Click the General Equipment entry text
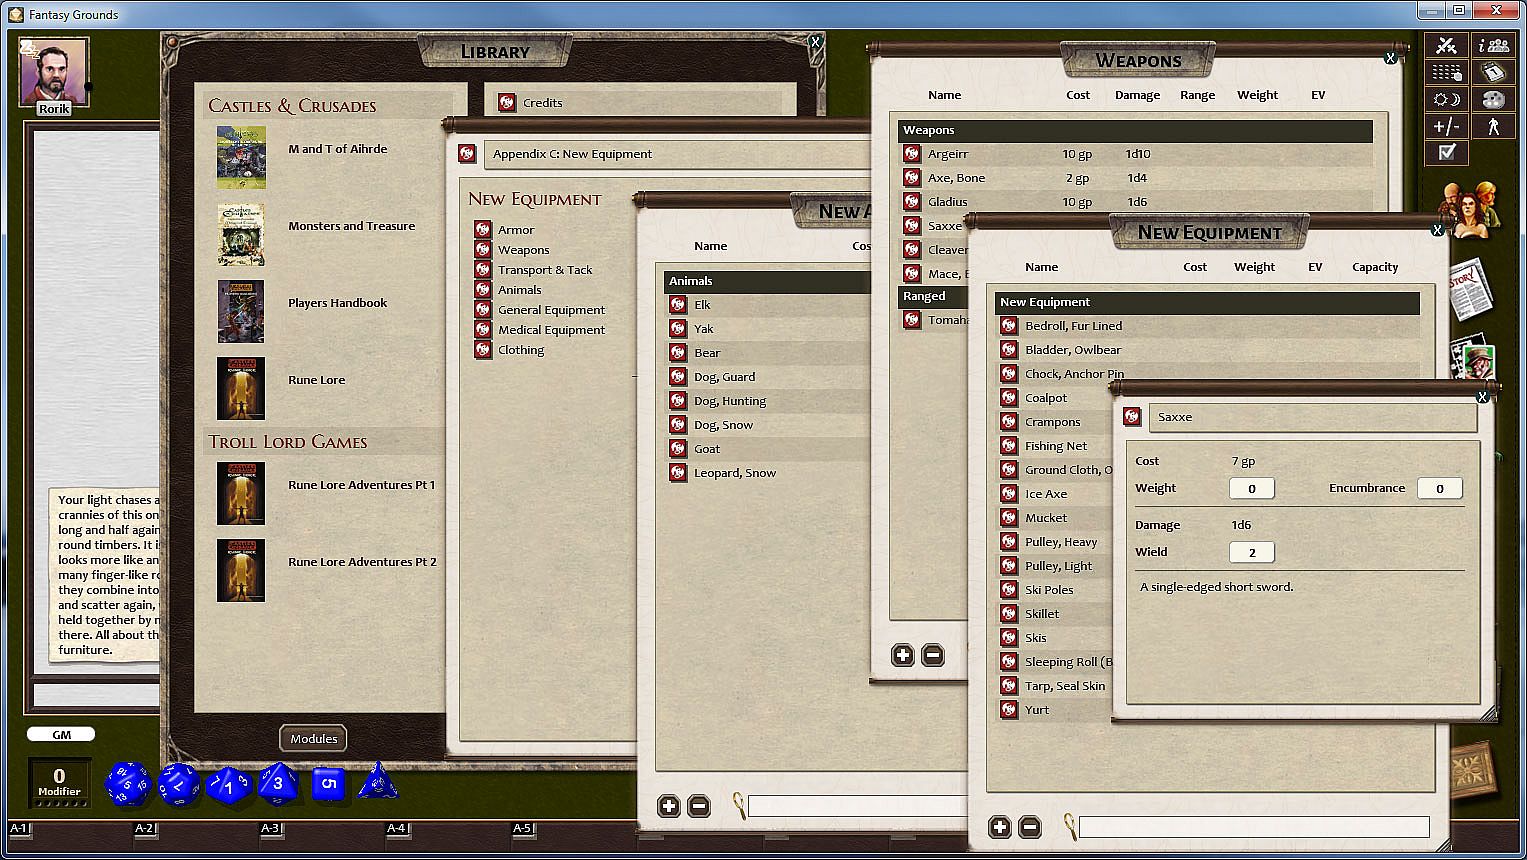The height and width of the screenshot is (860, 1527). (551, 309)
